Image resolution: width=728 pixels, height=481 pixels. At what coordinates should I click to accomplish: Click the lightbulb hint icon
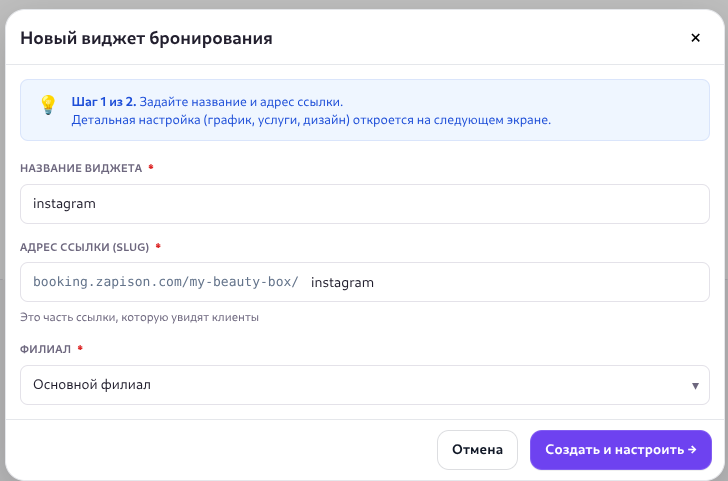(x=47, y=104)
